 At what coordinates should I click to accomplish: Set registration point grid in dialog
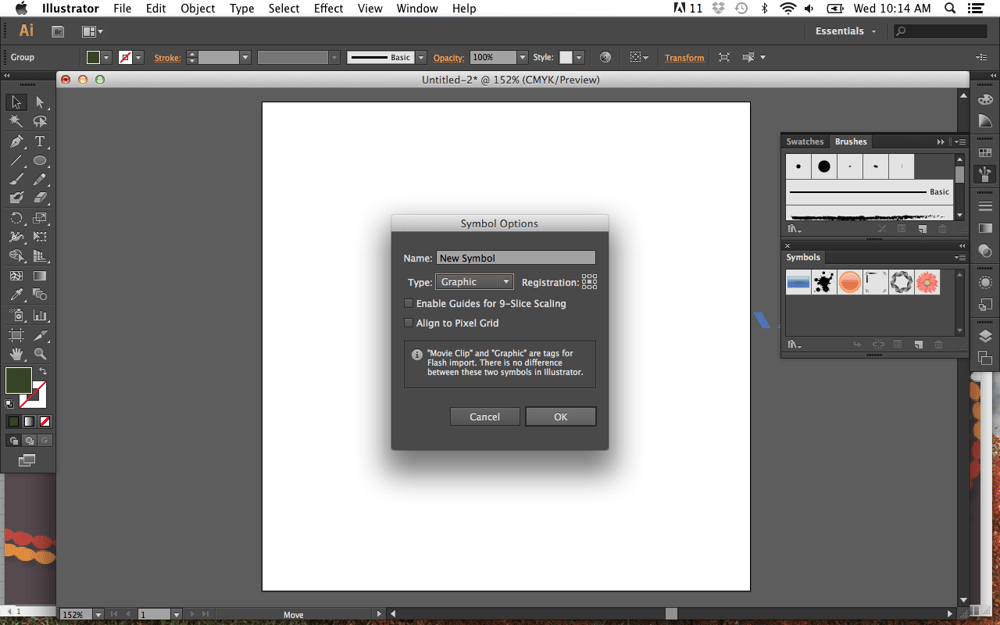[x=589, y=281]
